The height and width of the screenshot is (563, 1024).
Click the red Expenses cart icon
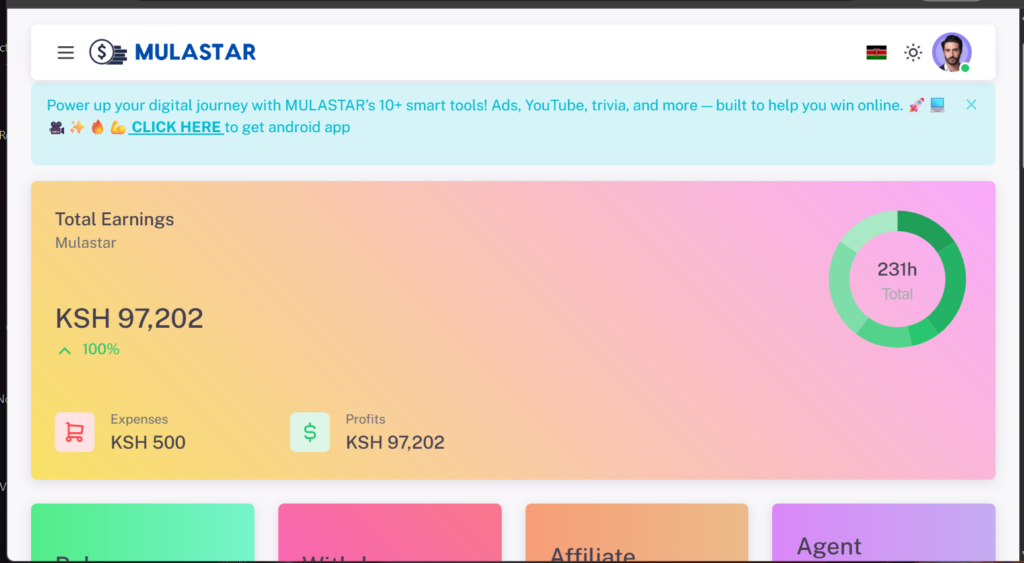pyautogui.click(x=74, y=432)
